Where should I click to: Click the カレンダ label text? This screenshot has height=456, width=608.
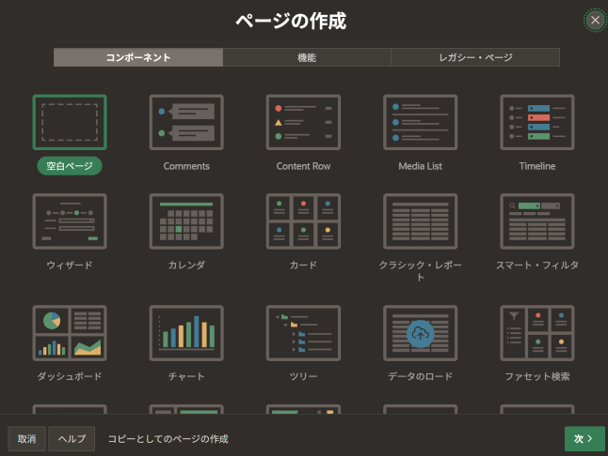(187, 265)
